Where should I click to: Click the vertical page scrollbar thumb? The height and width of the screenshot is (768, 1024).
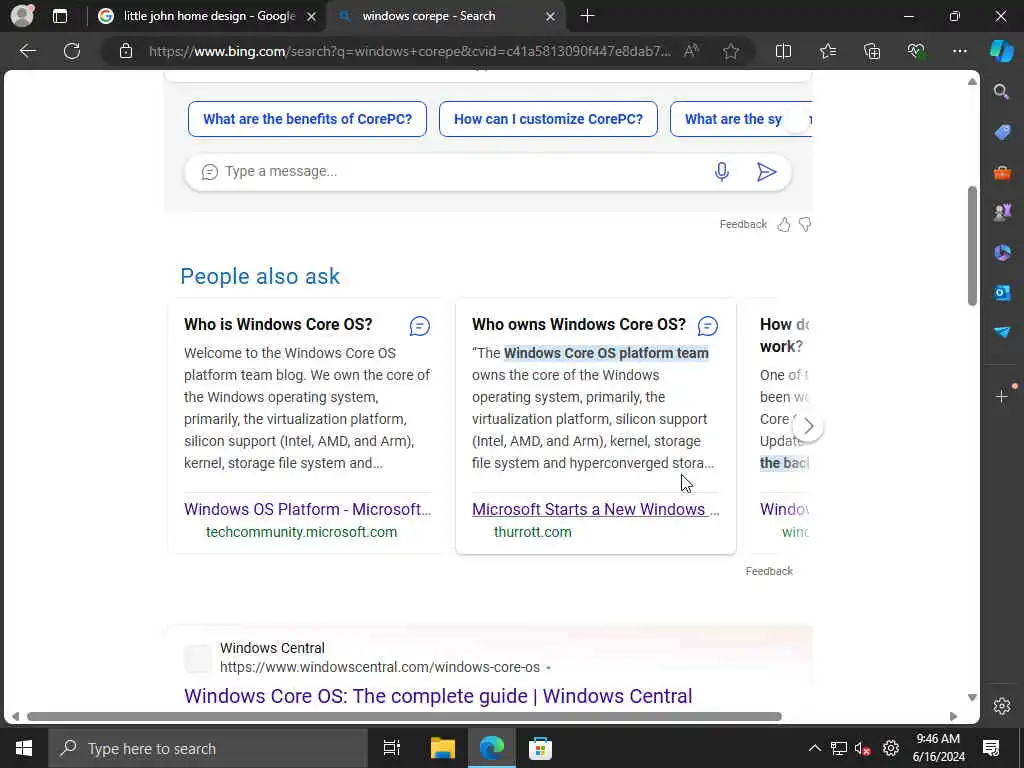(972, 246)
